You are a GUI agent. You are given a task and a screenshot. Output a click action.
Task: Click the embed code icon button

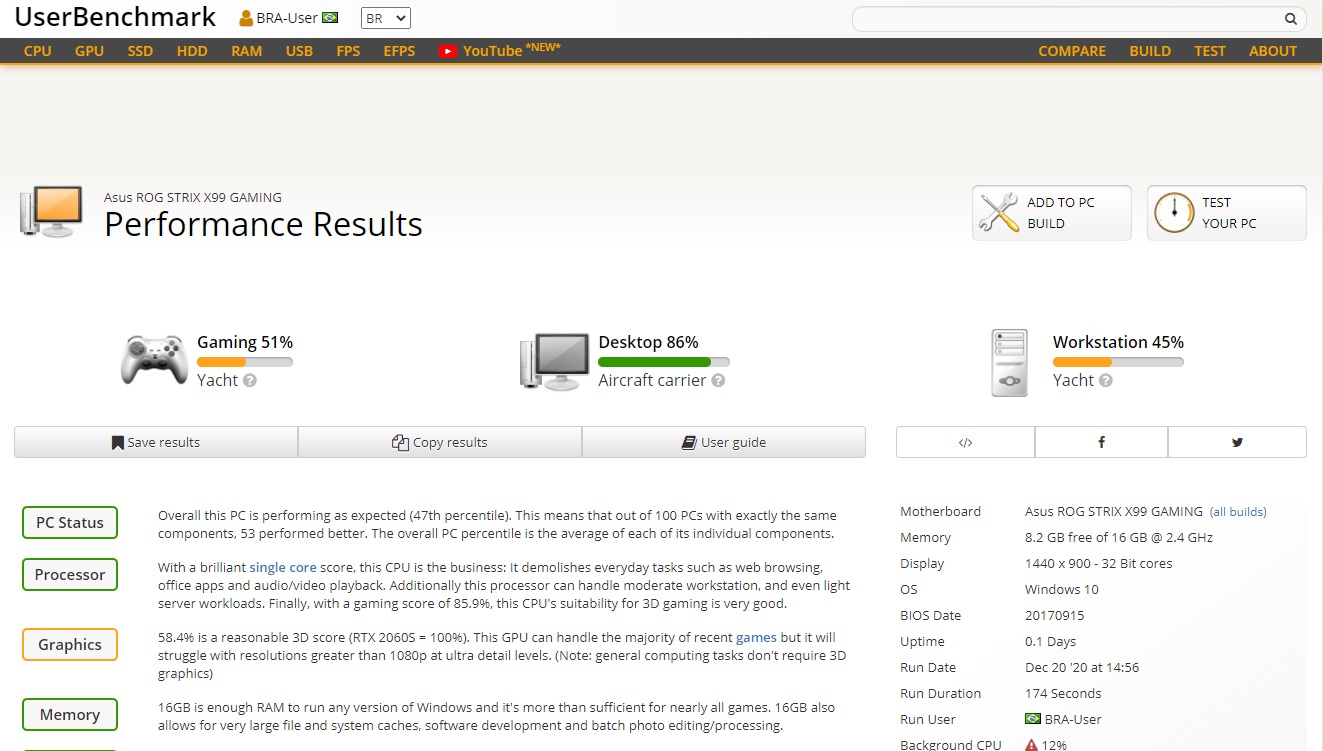965,442
